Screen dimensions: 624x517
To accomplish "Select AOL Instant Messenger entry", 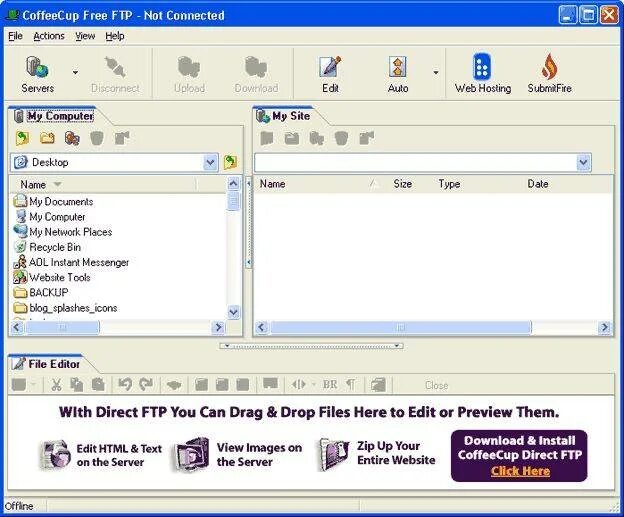I will (x=71, y=262).
